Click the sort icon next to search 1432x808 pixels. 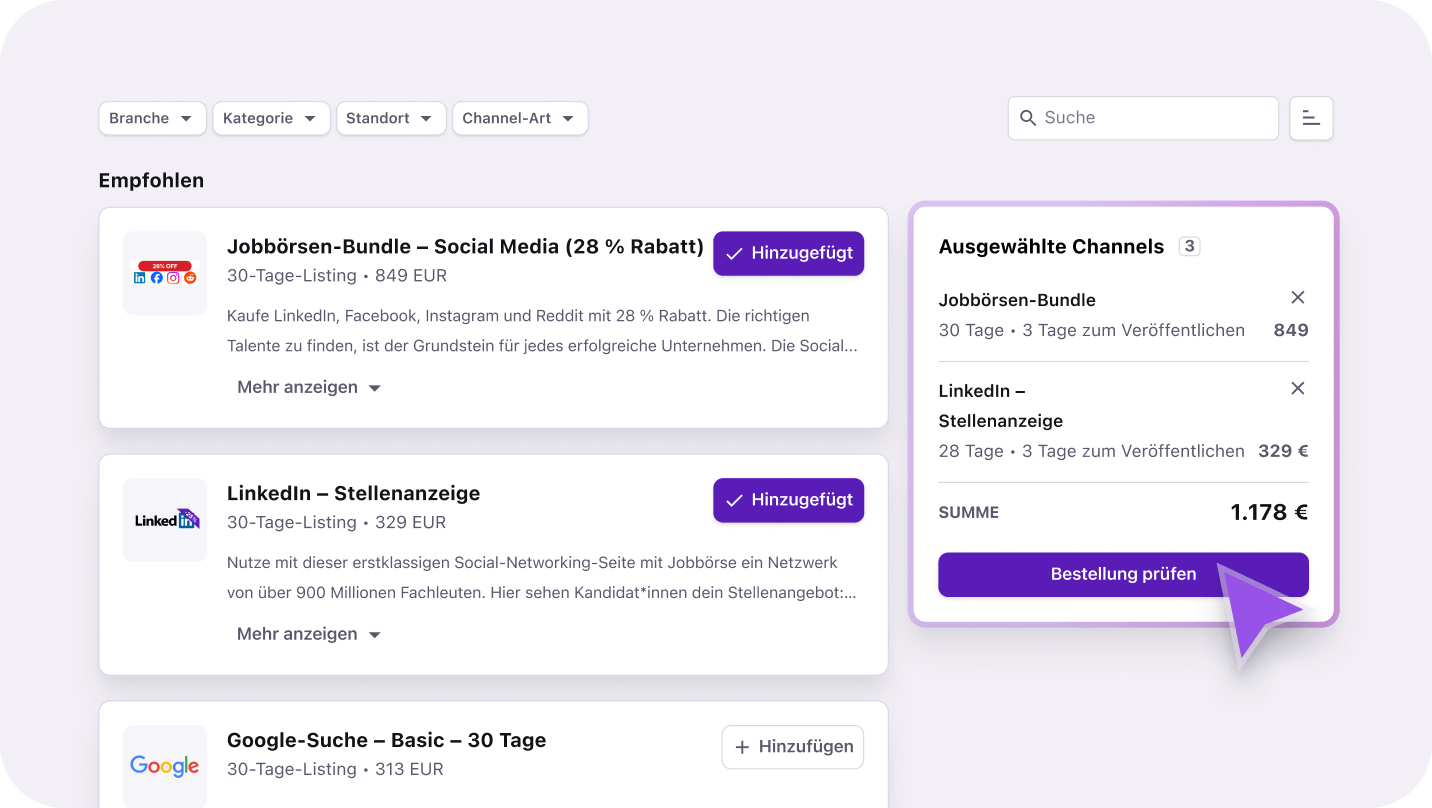[x=1311, y=118]
